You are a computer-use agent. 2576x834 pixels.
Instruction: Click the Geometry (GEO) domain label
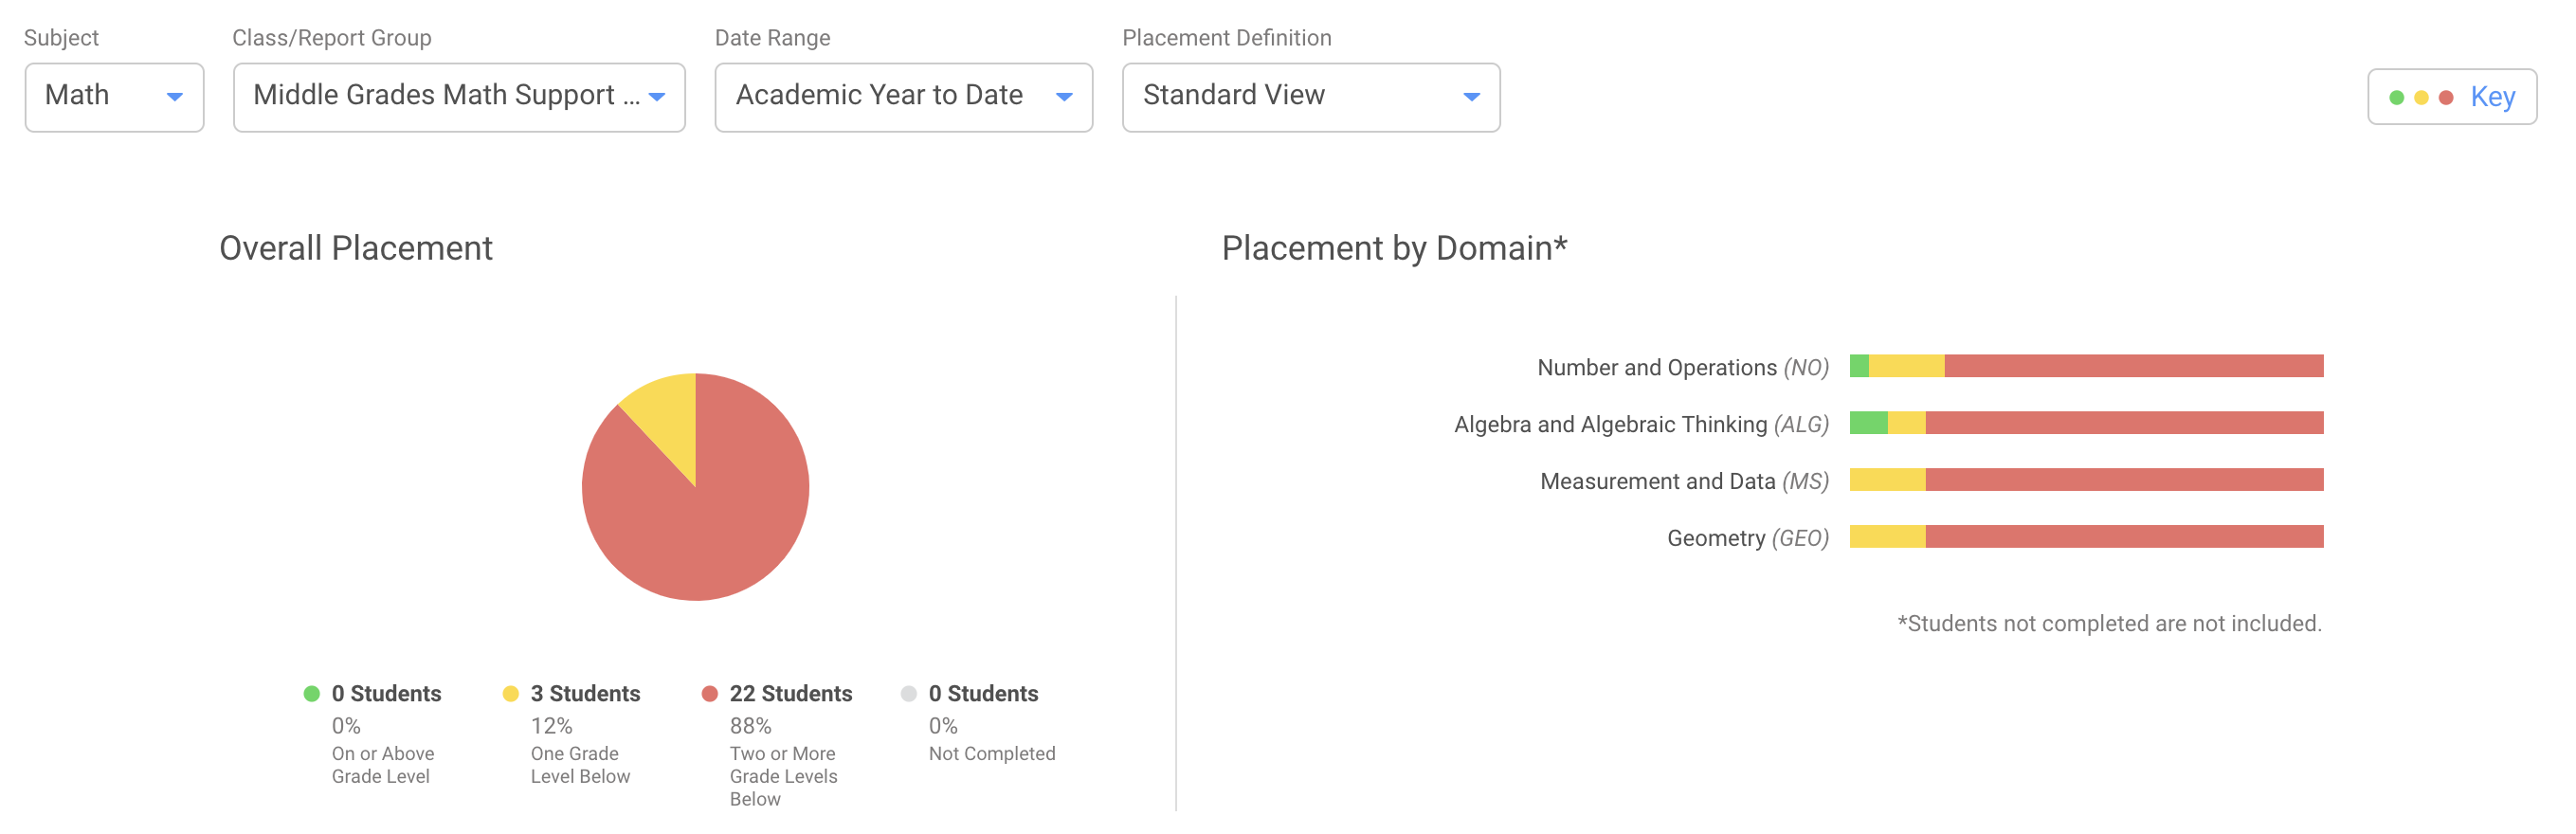coord(1747,539)
